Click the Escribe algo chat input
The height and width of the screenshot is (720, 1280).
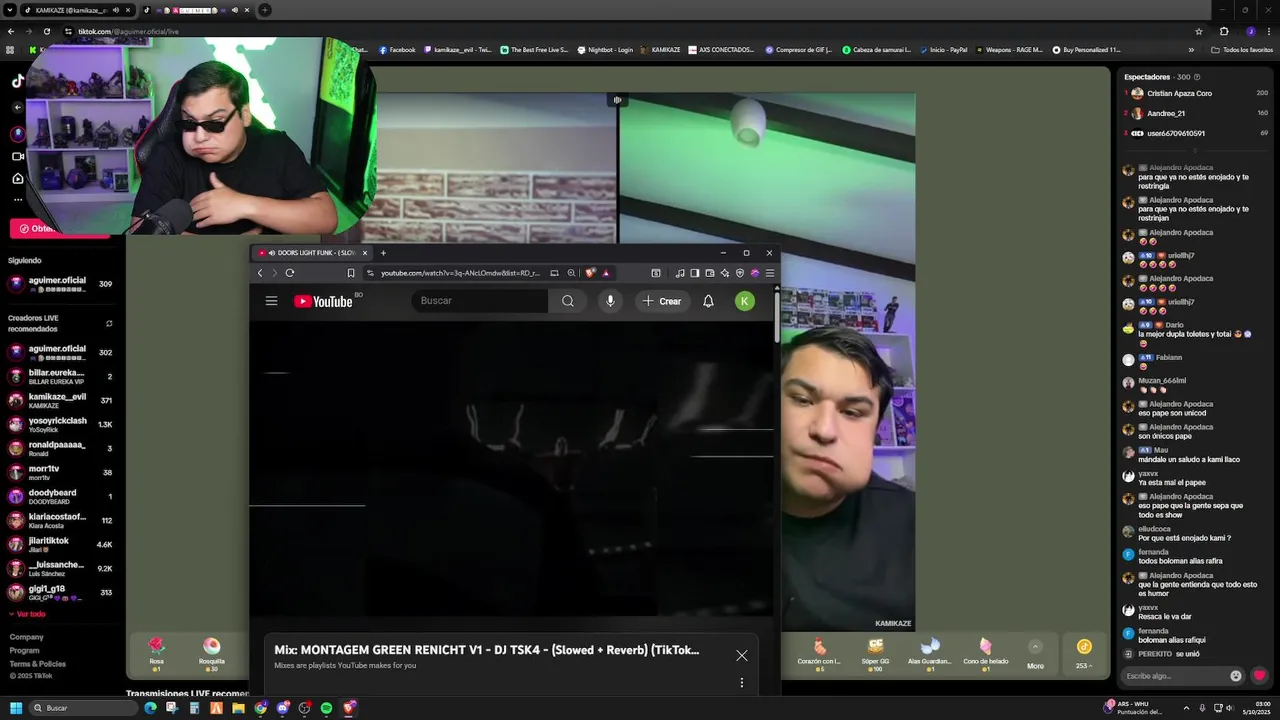point(1174,676)
